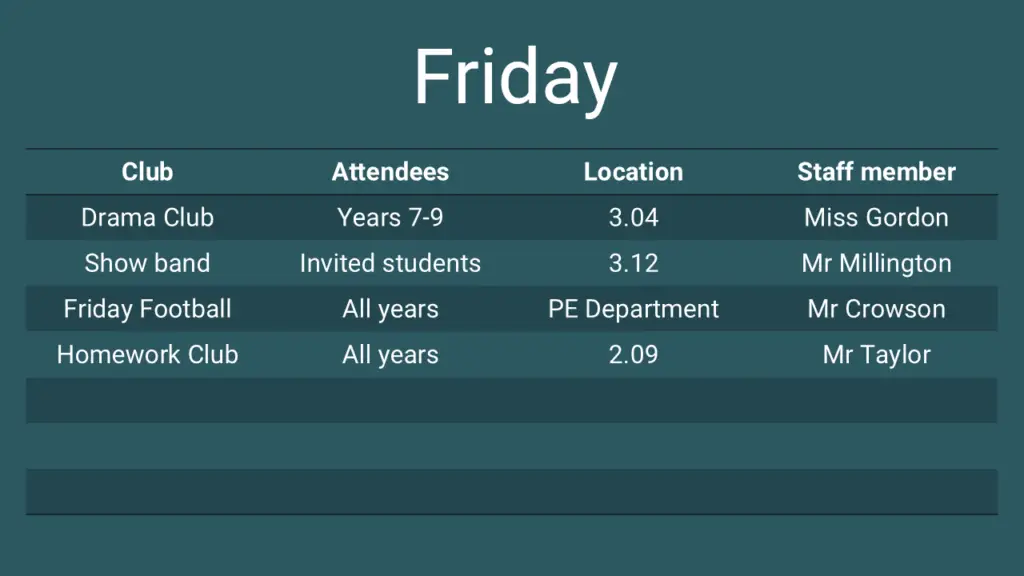Screen dimensions: 1024x576
Task: Click the Friday title heading
Action: (515, 78)
